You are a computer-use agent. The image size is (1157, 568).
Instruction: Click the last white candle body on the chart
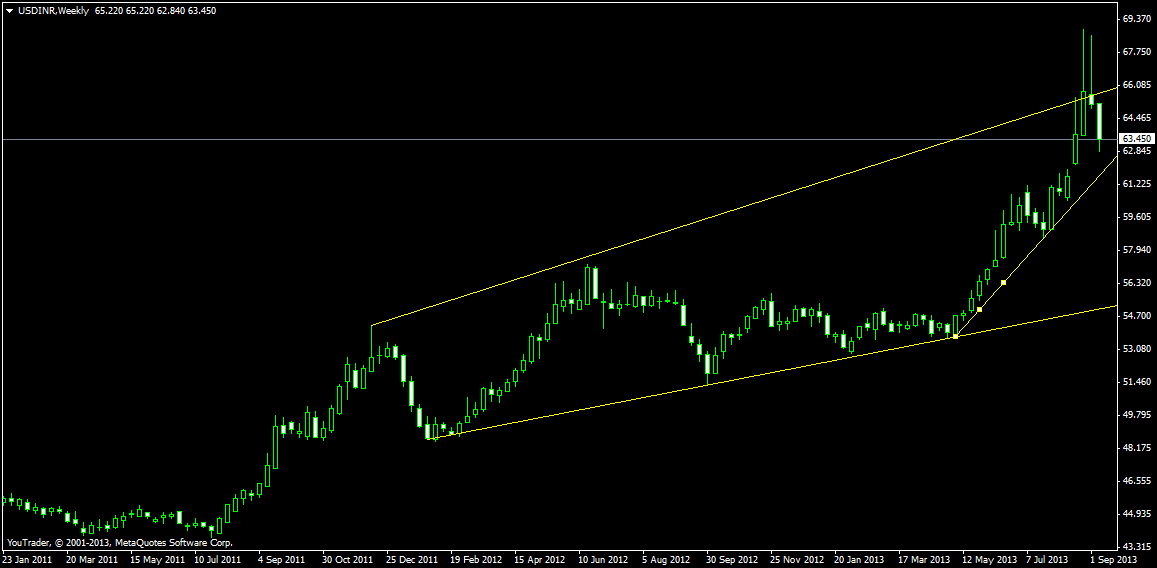1099,121
